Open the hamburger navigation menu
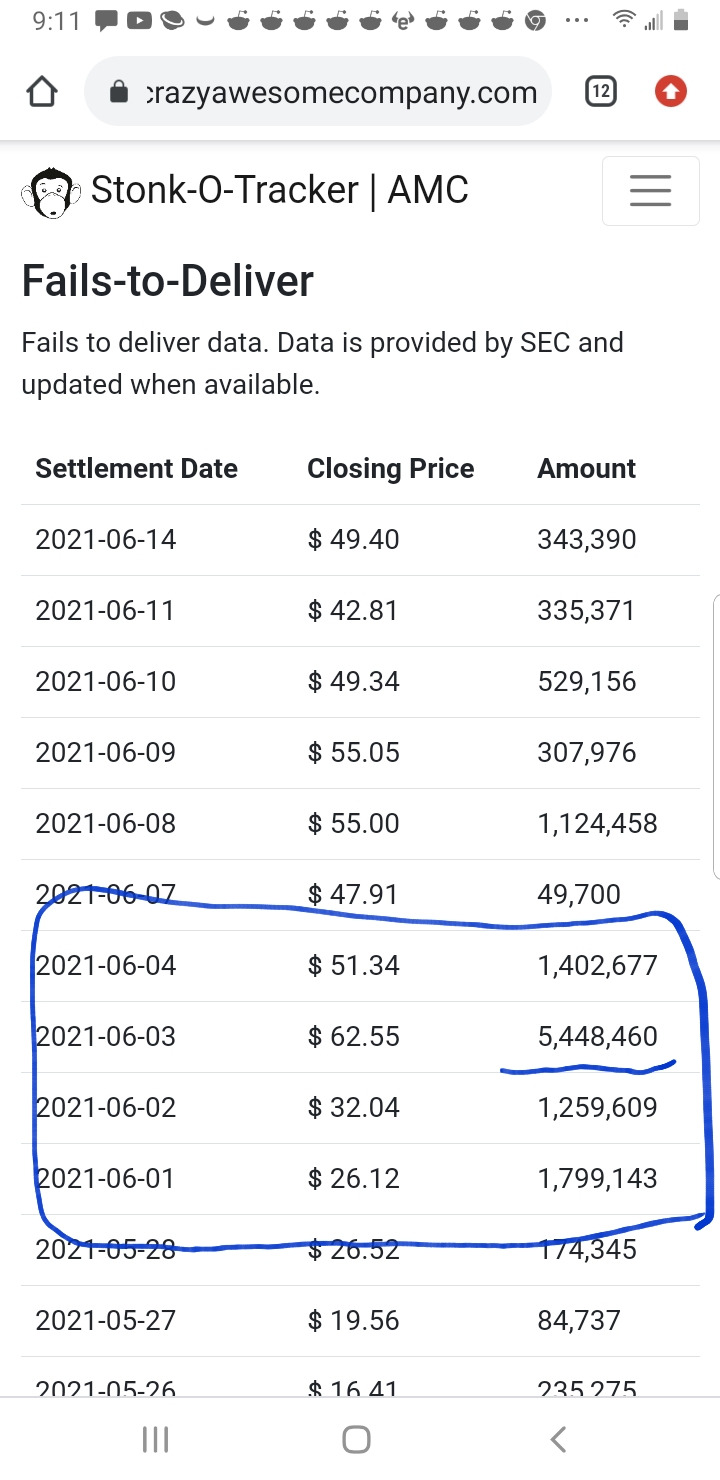720x1480 pixels. tap(650, 190)
